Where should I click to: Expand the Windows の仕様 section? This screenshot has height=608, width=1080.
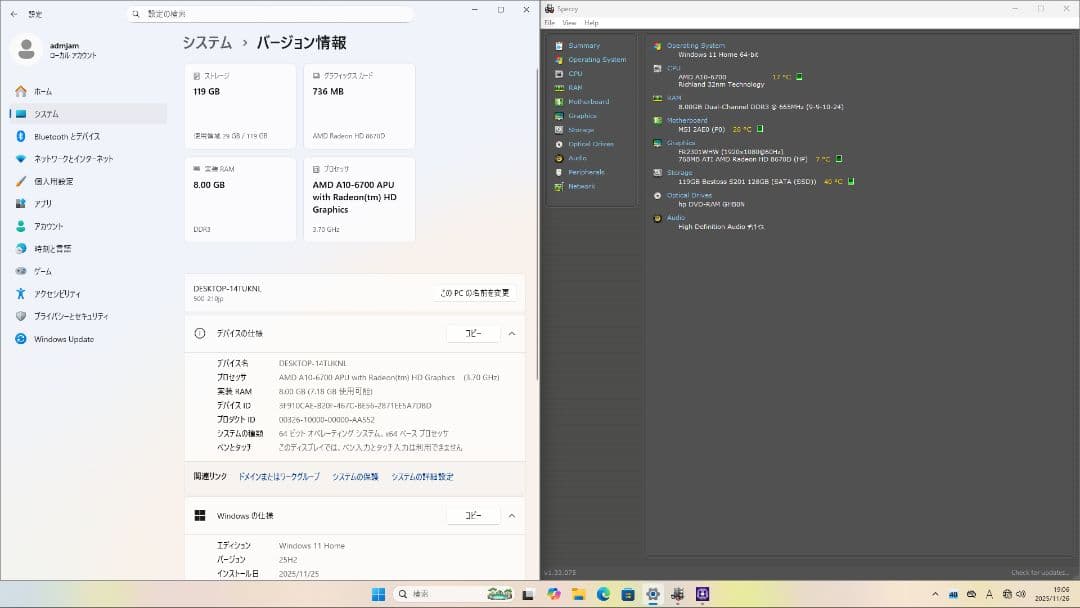point(511,515)
